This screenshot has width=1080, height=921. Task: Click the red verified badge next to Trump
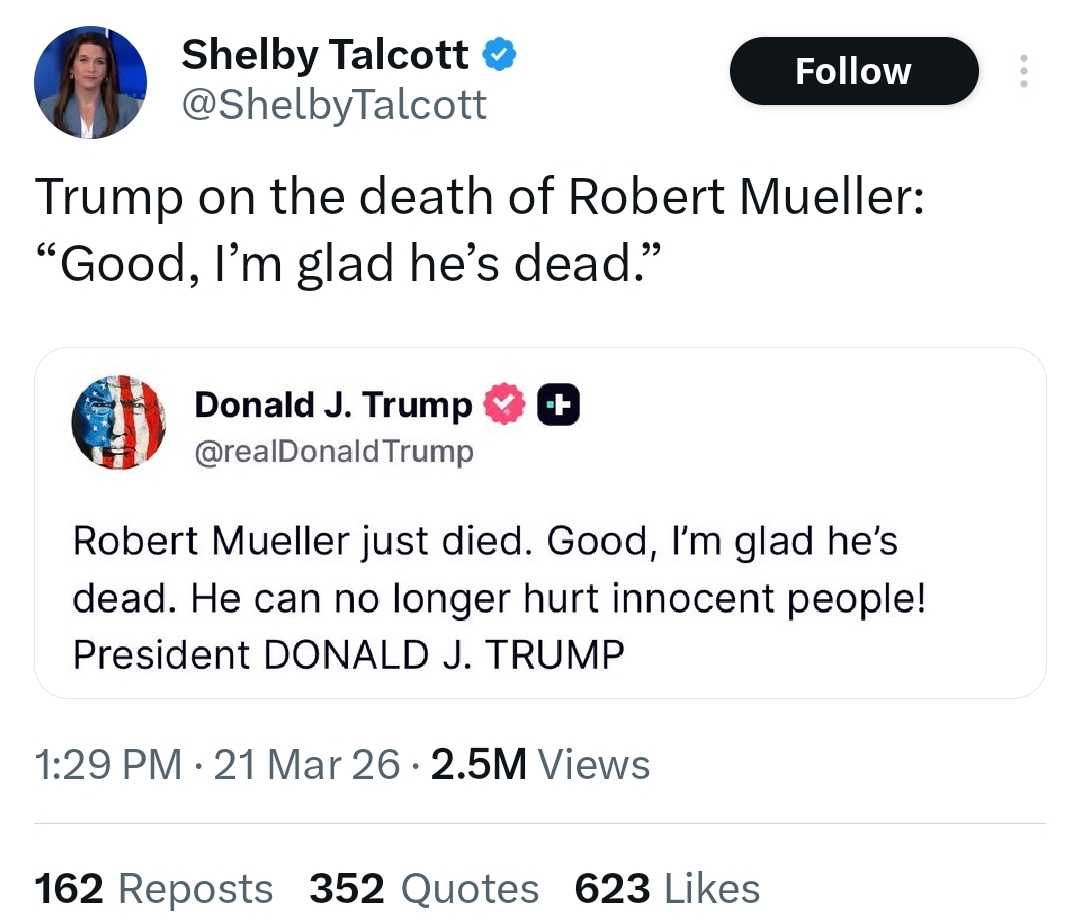point(505,405)
